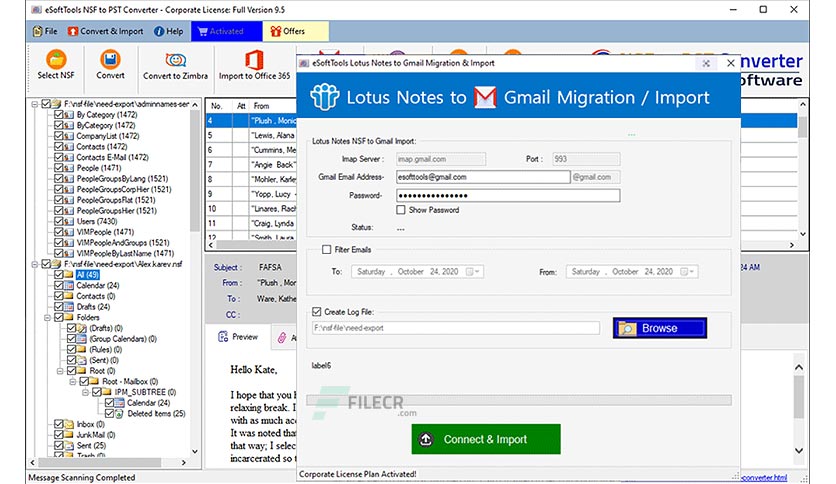The width and height of the screenshot is (836, 484).
Task: Click the Port 993 field
Action: tap(586, 159)
